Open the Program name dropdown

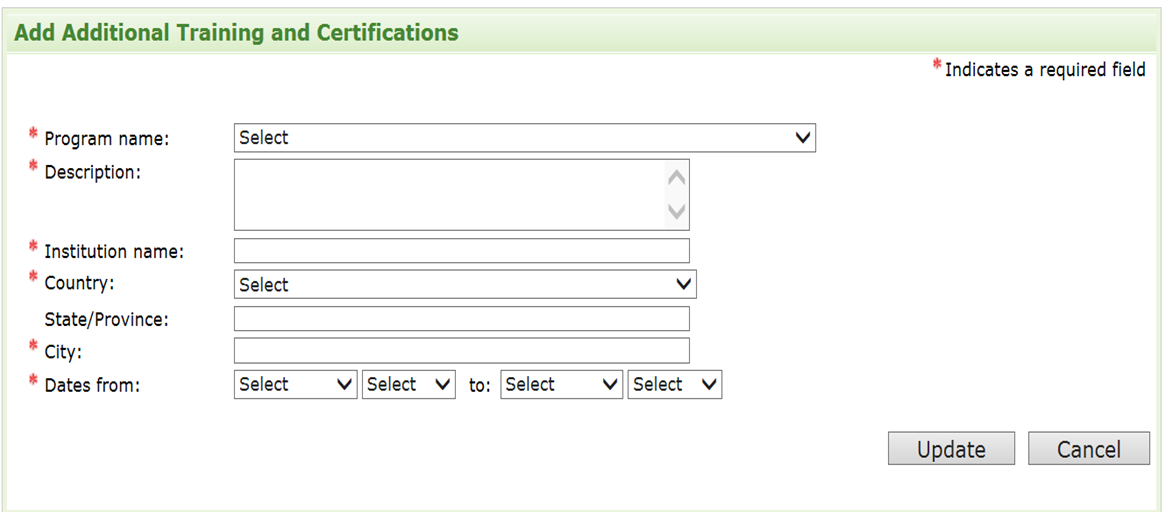524,138
